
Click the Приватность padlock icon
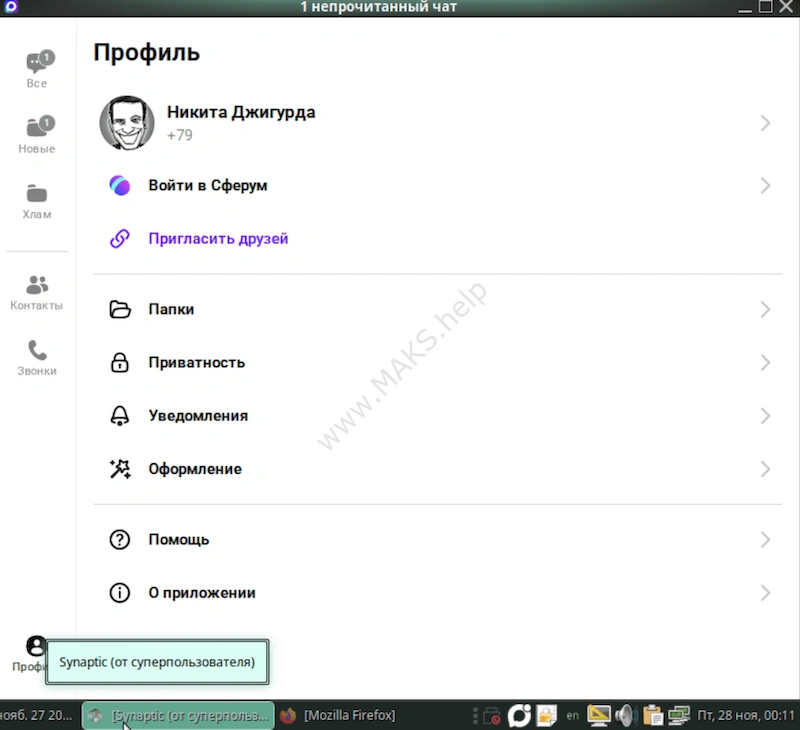119,362
